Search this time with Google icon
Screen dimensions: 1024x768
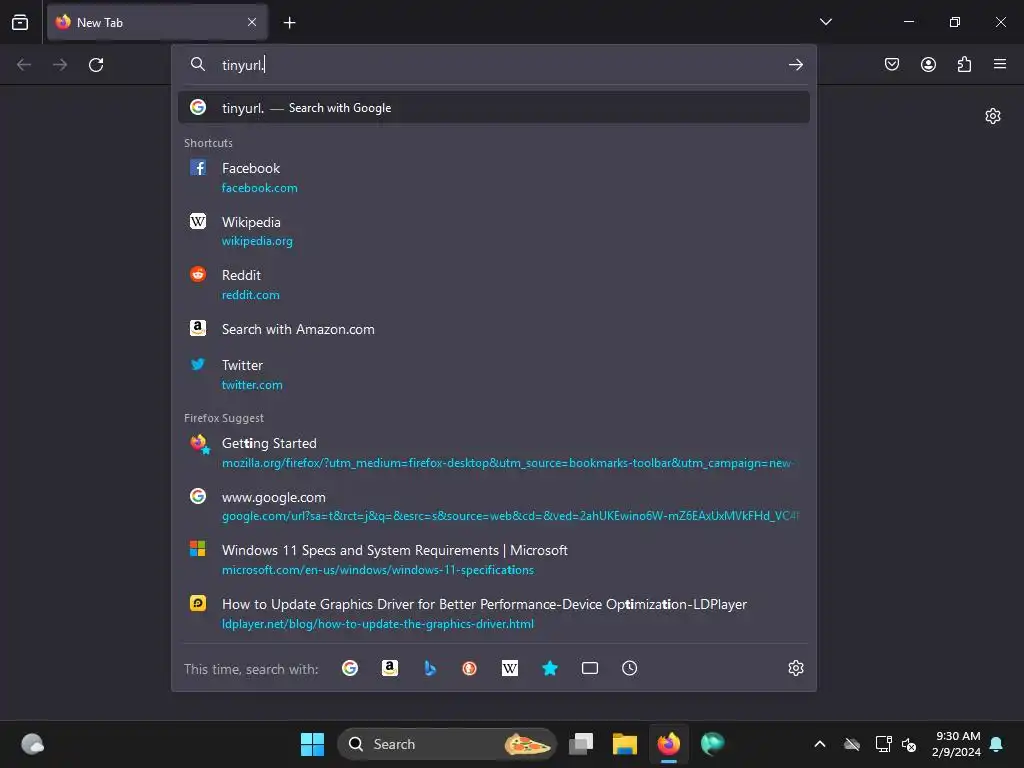350,668
